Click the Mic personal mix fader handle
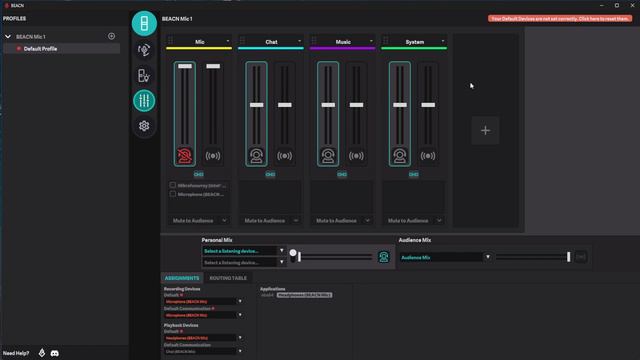The height and width of the screenshot is (360, 640). point(185,66)
